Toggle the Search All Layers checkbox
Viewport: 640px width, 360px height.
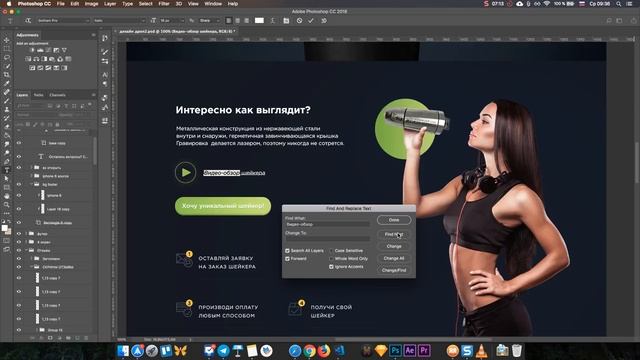coord(287,251)
